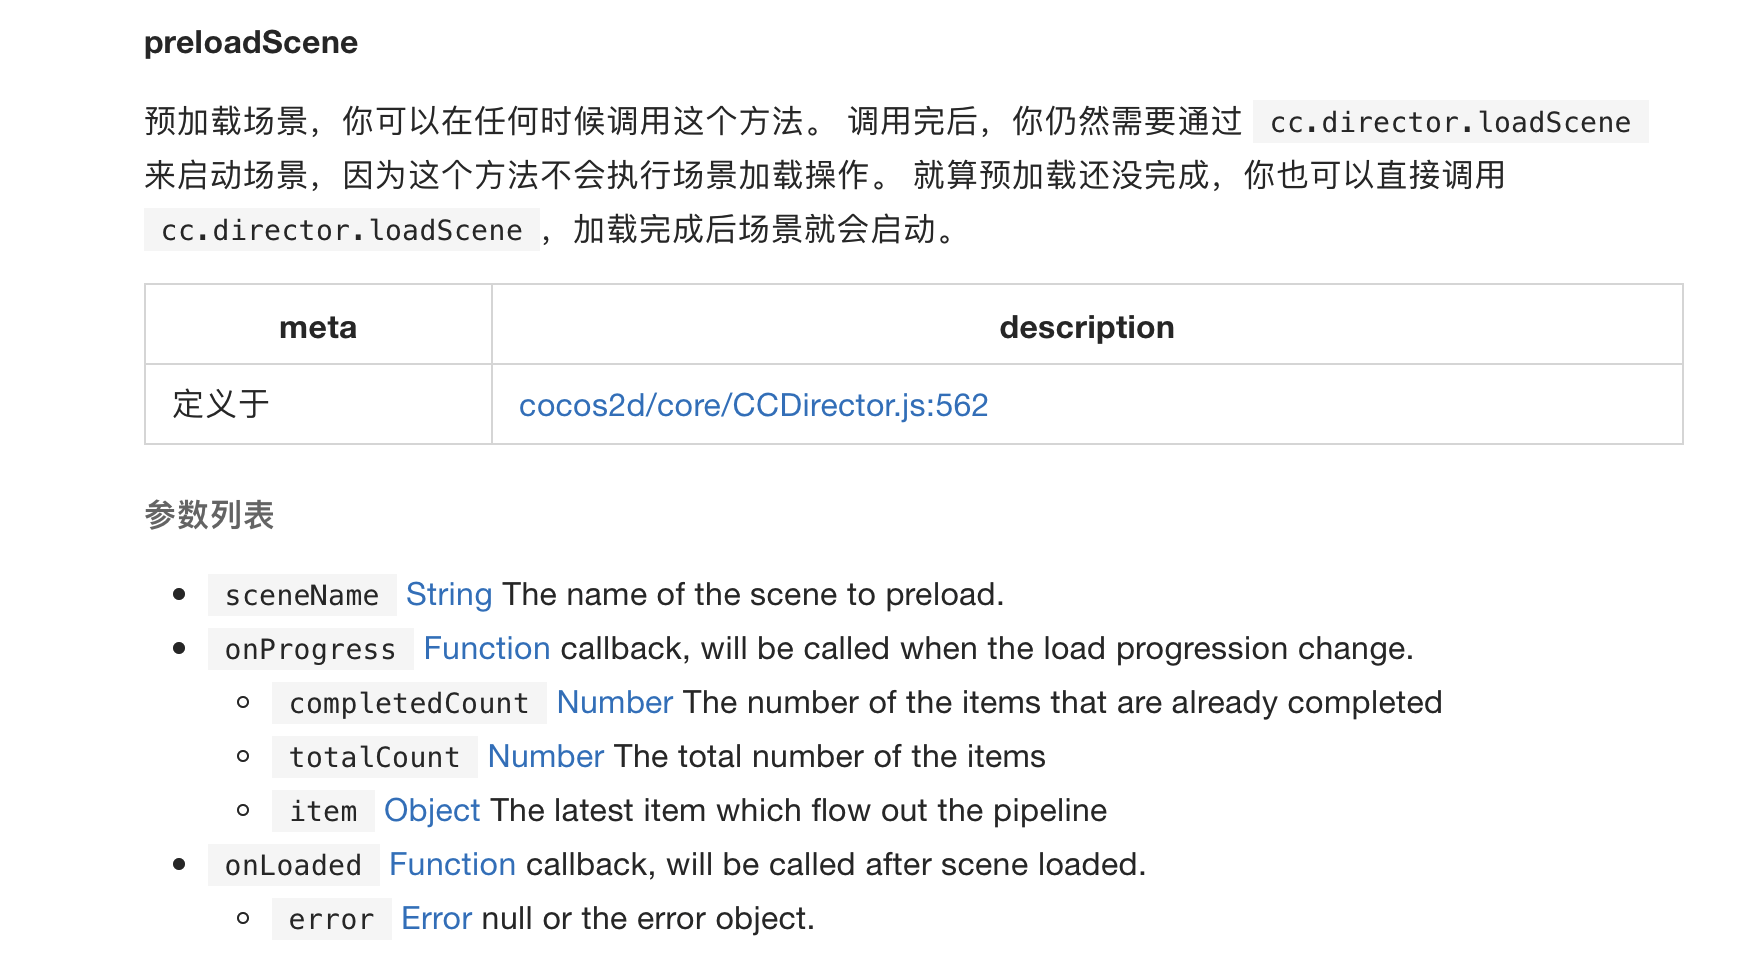Click the 参数列表 section heading

pos(209,515)
